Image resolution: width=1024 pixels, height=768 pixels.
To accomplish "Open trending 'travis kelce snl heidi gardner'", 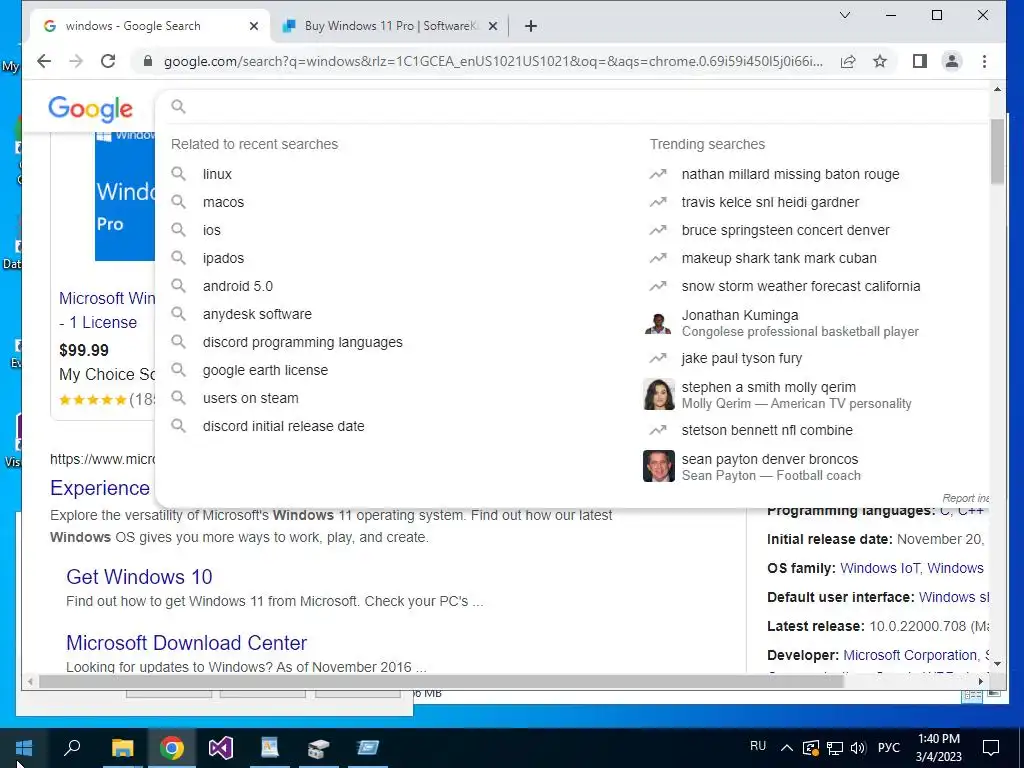I will (770, 202).
